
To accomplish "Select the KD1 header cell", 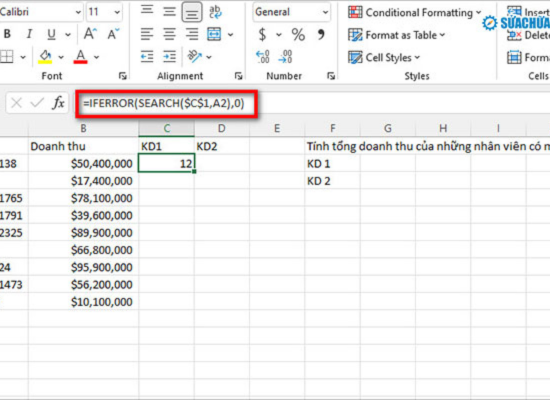I will point(167,146).
